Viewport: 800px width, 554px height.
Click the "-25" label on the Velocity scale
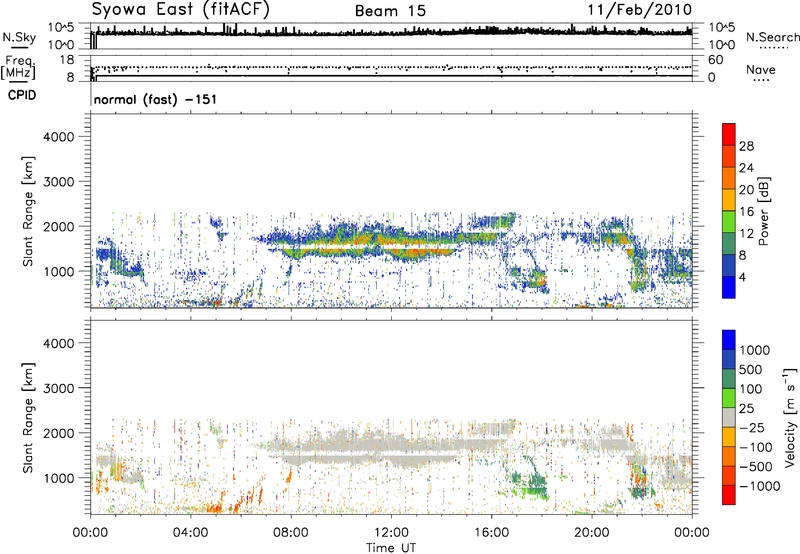click(x=751, y=428)
